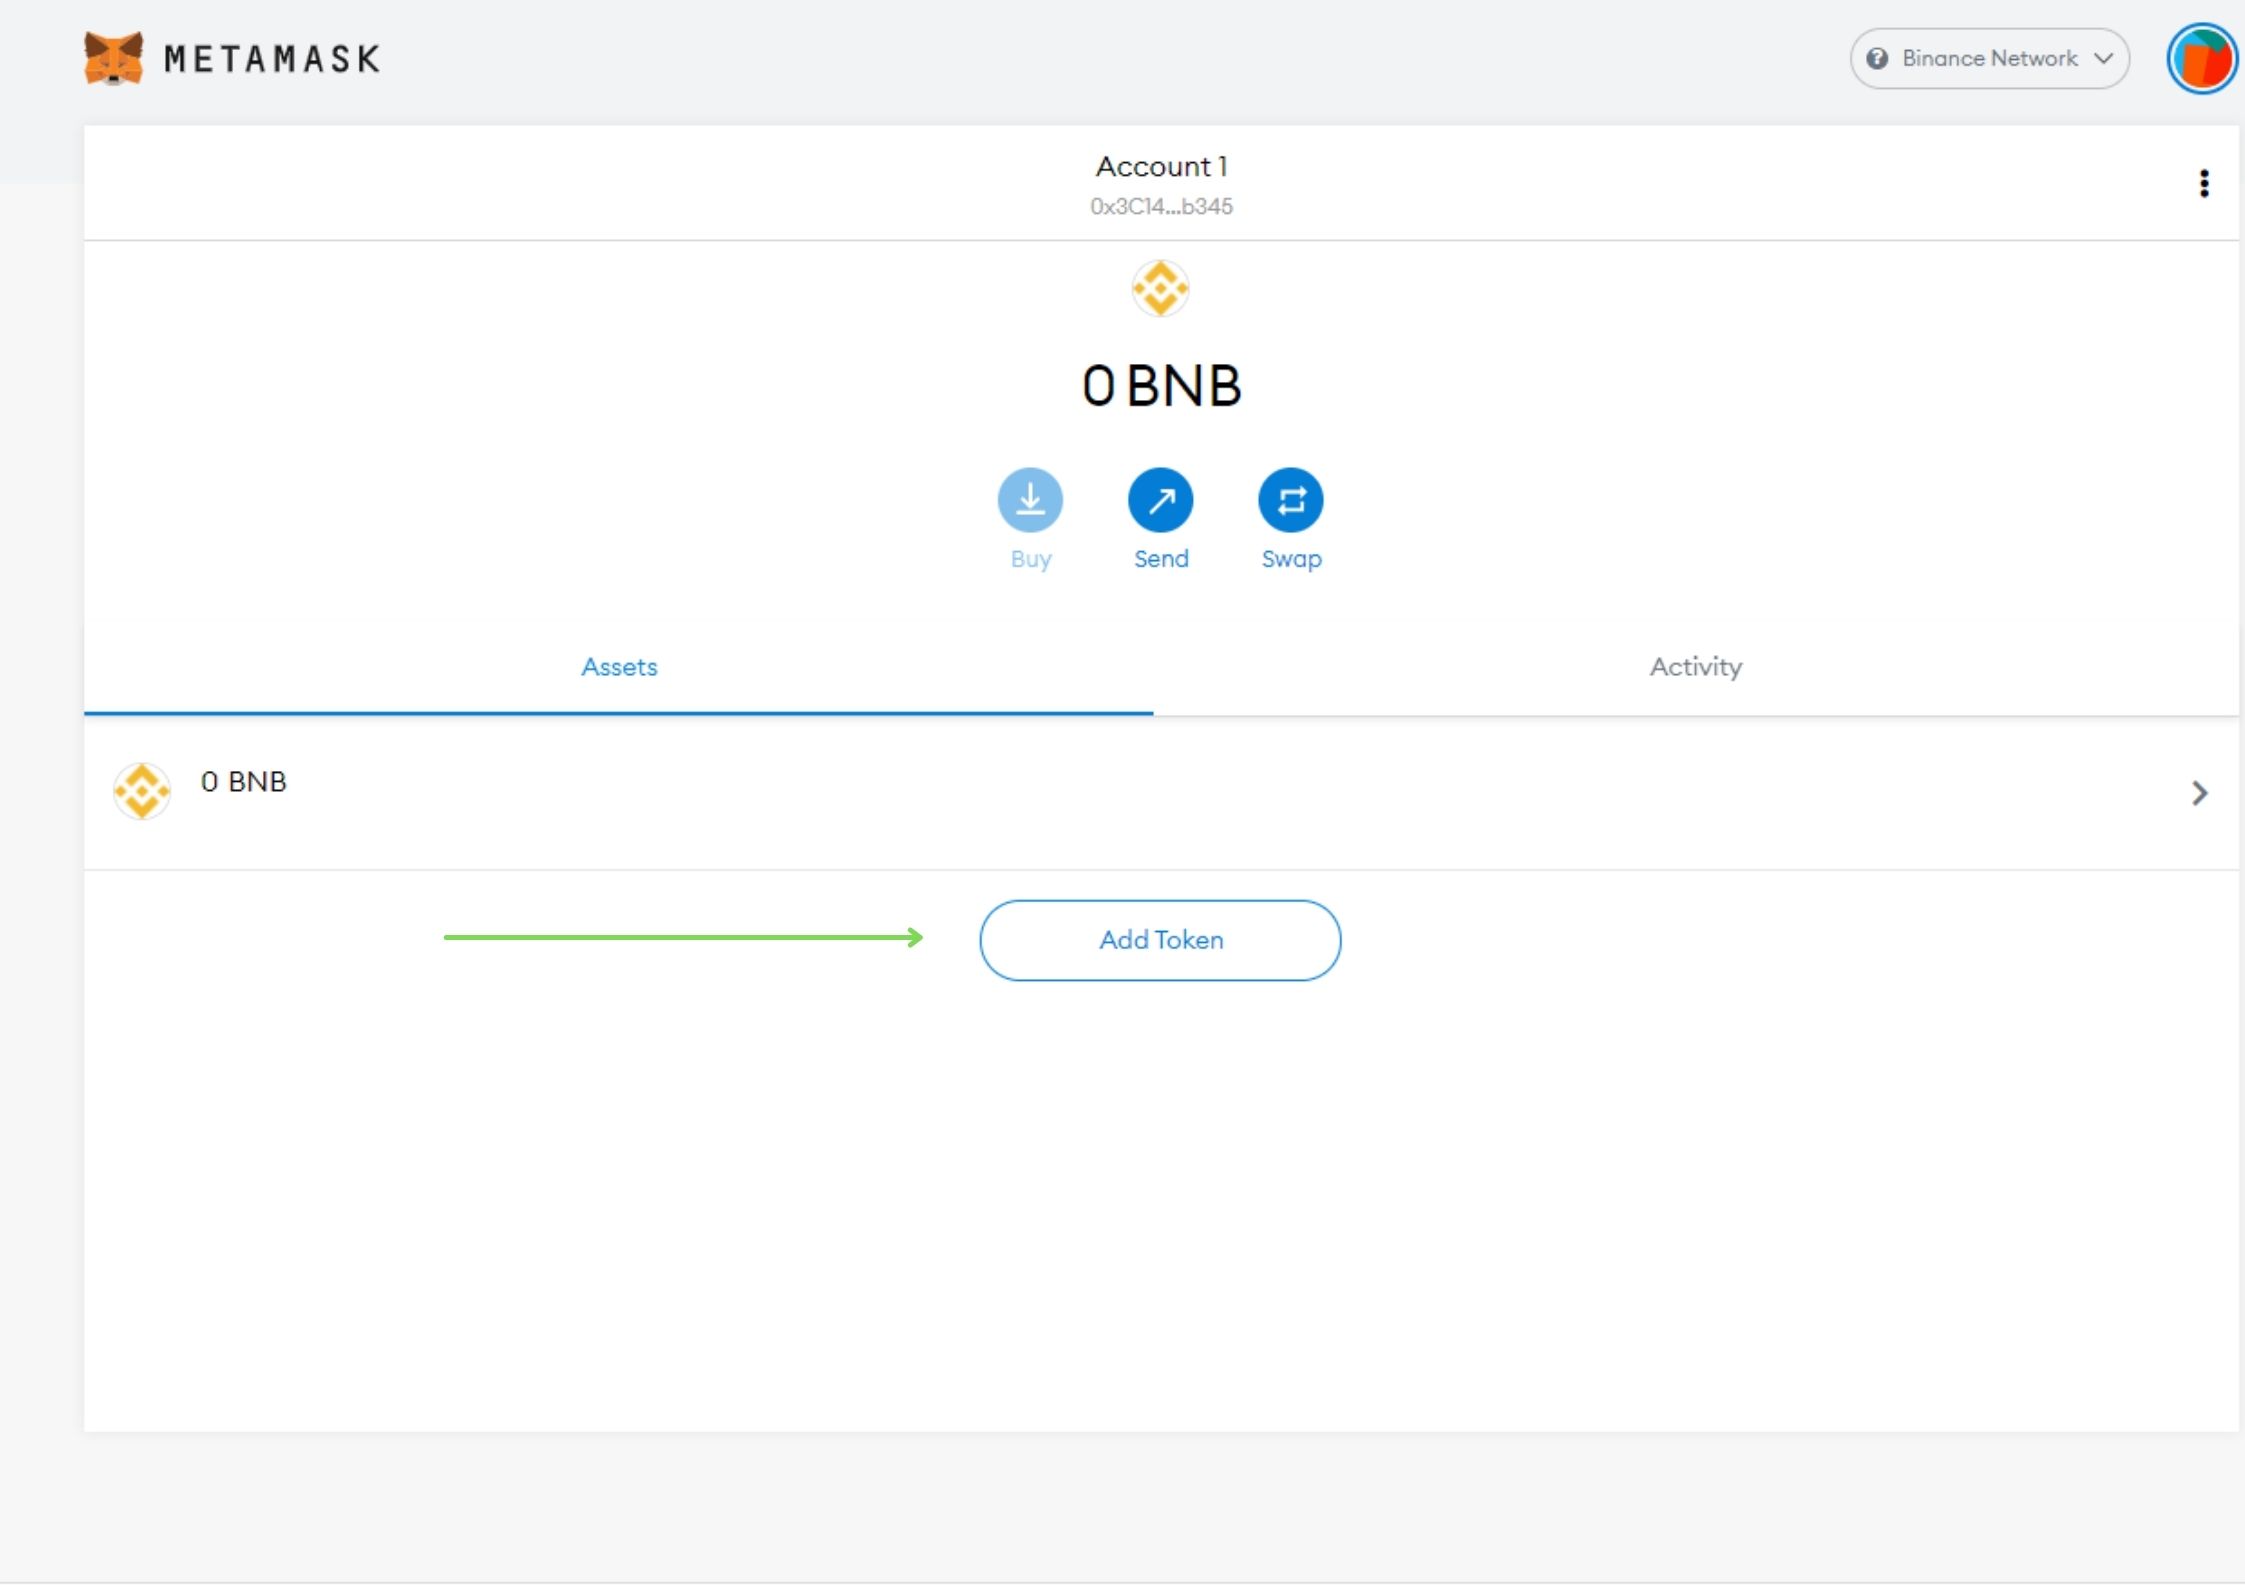Select the 0 BNB text in assets list
This screenshot has height=1587, width=2245.
(x=243, y=781)
